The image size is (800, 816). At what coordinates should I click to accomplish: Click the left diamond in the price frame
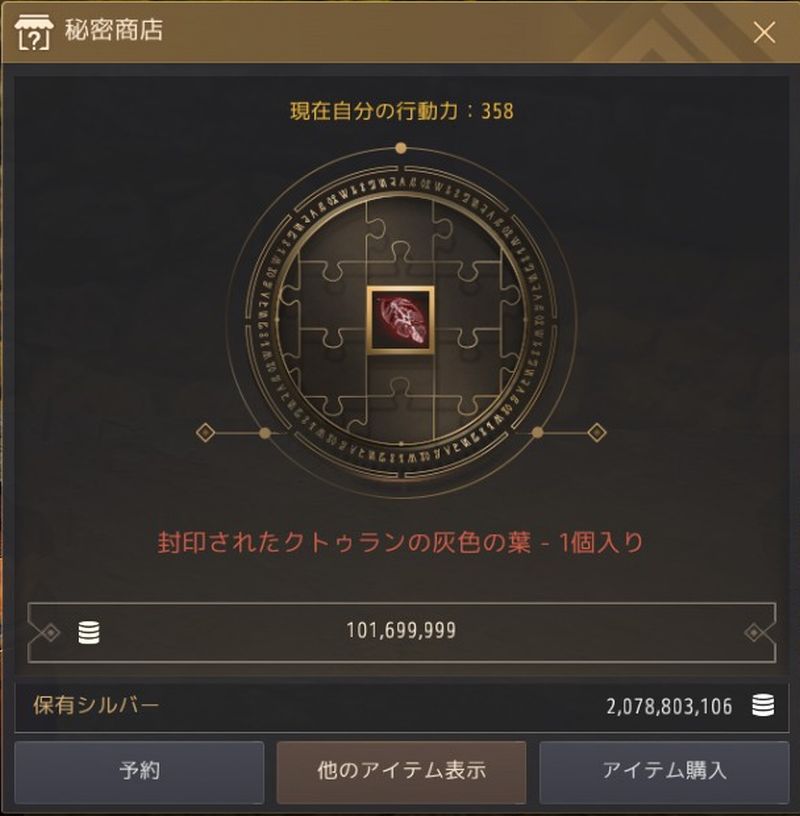click(50, 632)
